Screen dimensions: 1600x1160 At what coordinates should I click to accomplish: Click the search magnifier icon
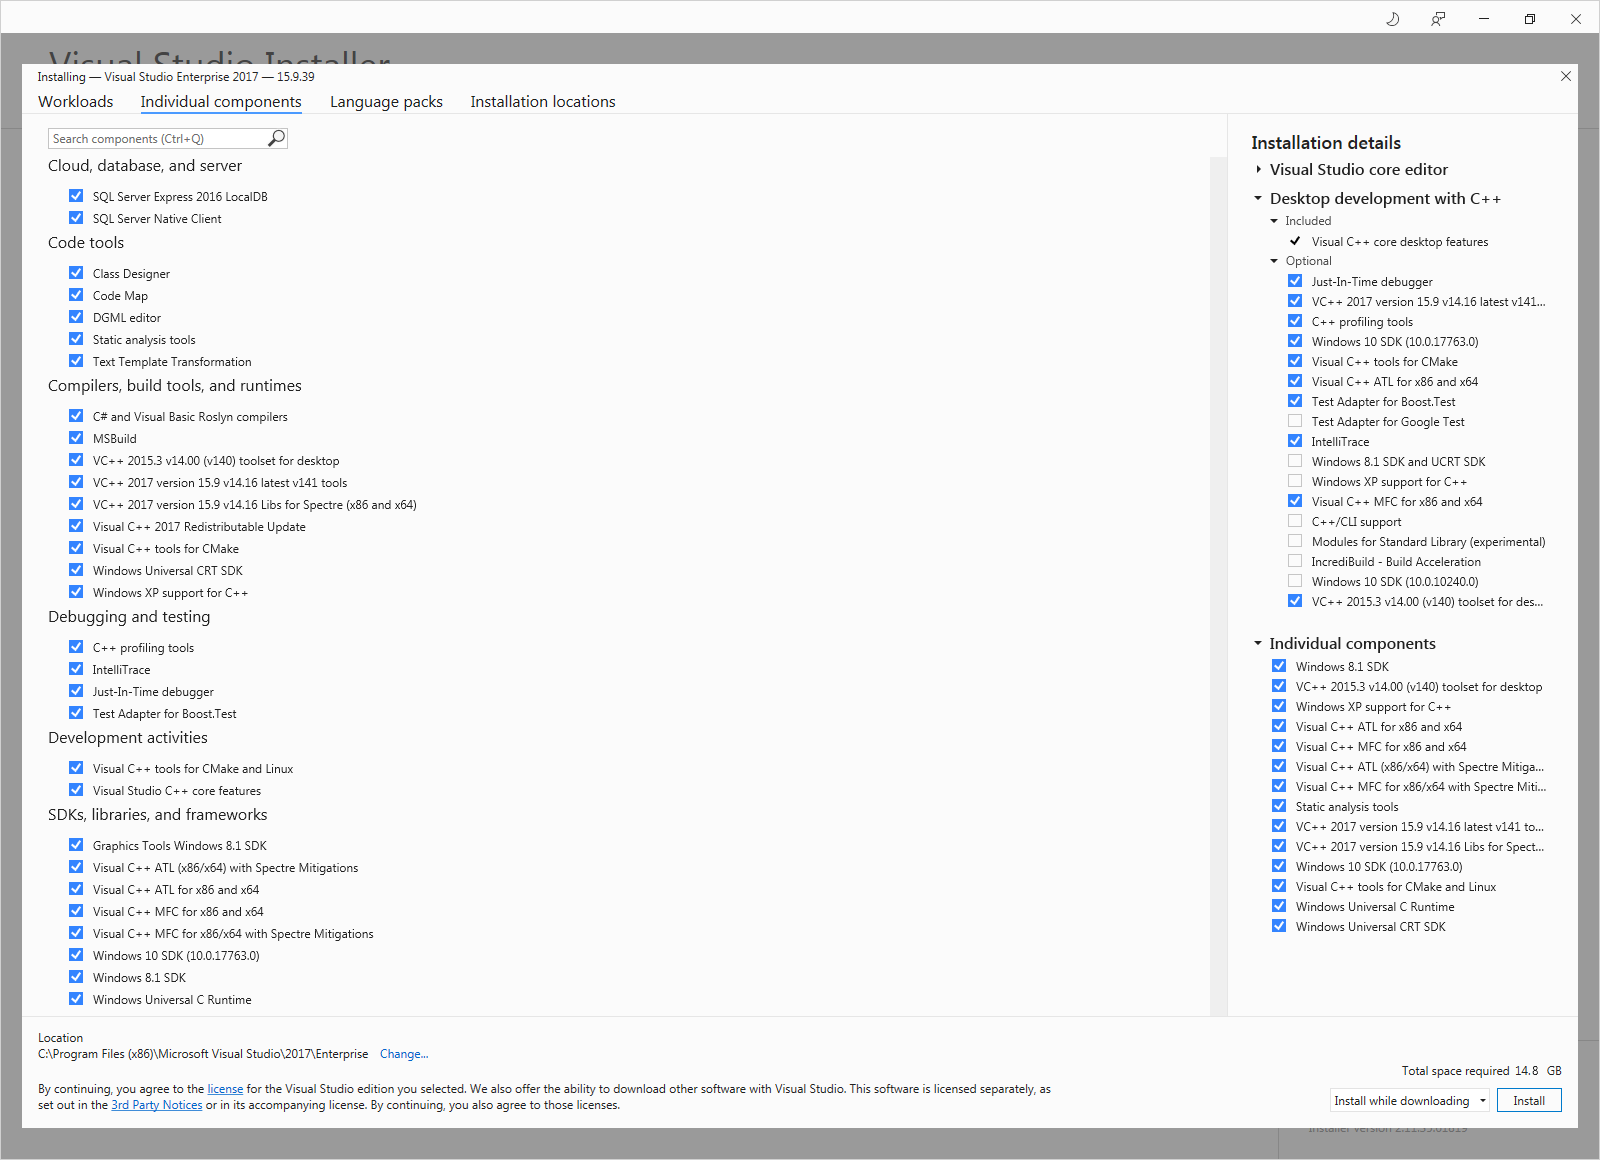[x=277, y=138]
